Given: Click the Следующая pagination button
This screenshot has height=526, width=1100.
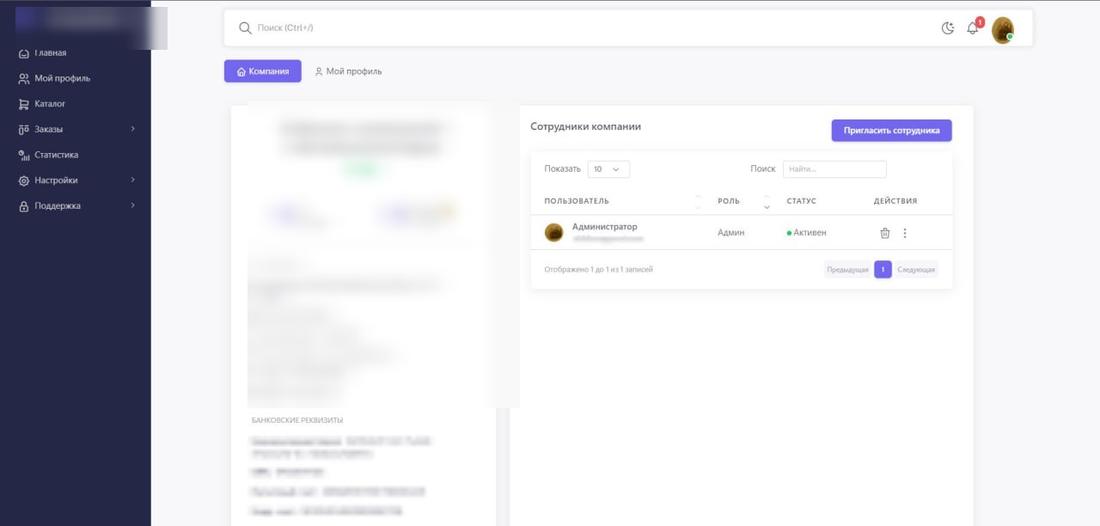Looking at the screenshot, I should [916, 269].
